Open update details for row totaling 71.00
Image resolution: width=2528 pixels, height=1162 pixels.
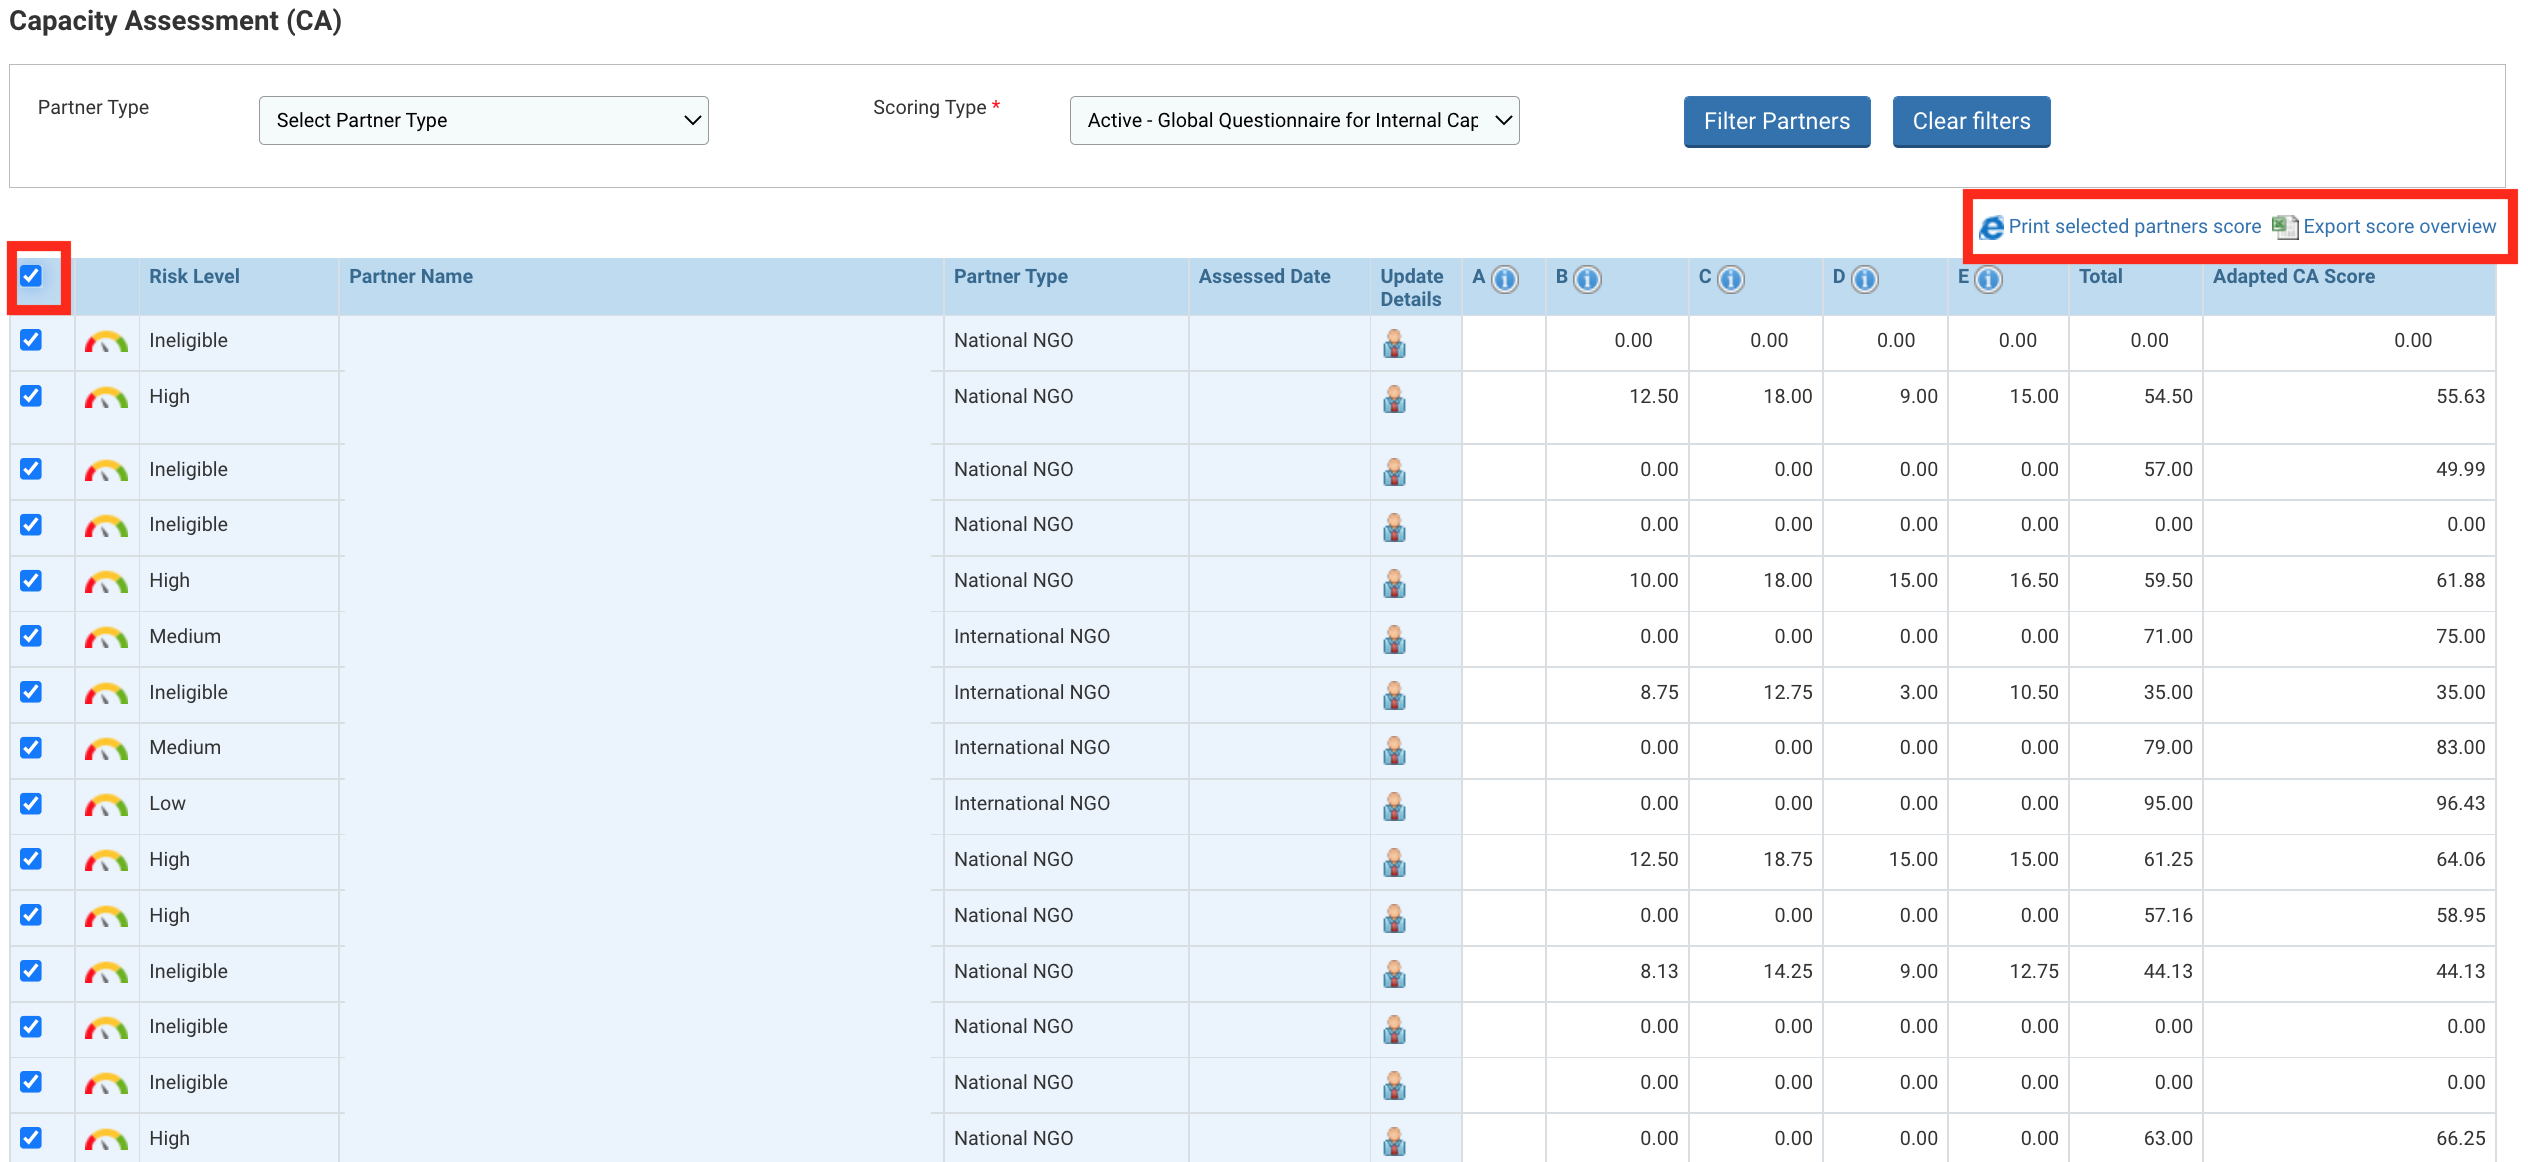1394,640
